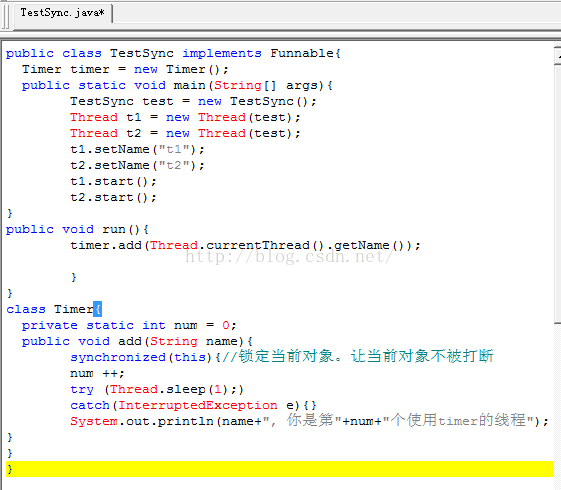Click the vertical scrollbar thumb
Screen dimensions: 561x490
coord(558,193)
